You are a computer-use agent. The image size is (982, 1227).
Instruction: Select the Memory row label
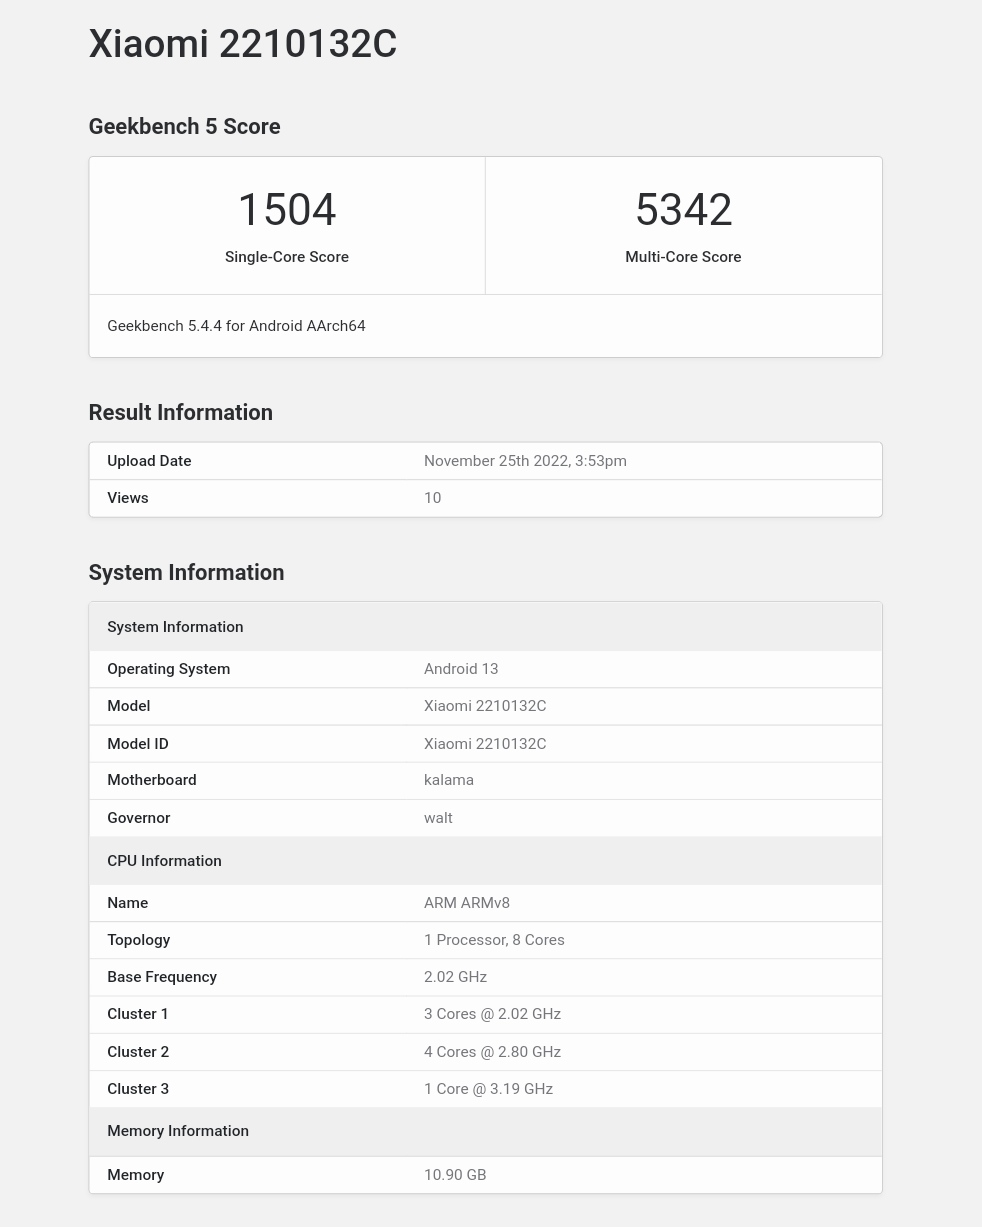[x=136, y=1175]
